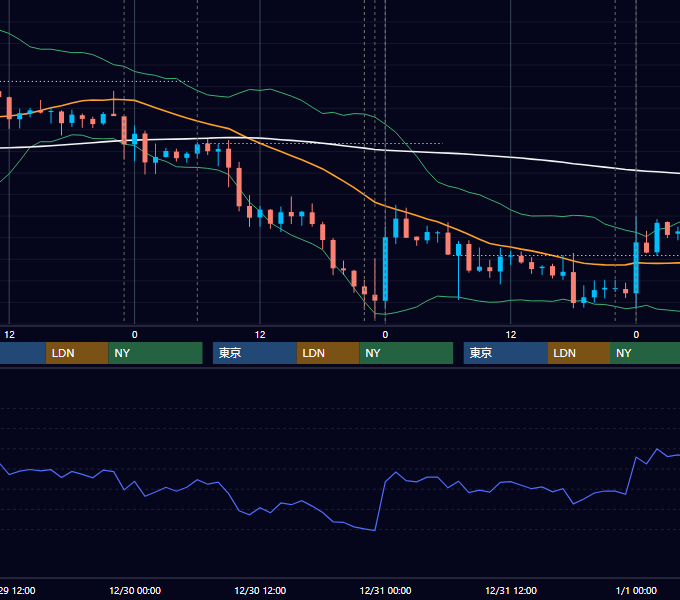Click hour label 12 above 12/31 12:00
680x600 pixels.
click(511, 335)
